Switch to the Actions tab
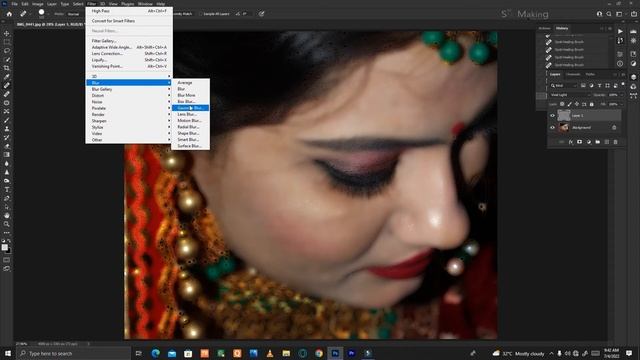The image size is (640, 360). (544, 28)
